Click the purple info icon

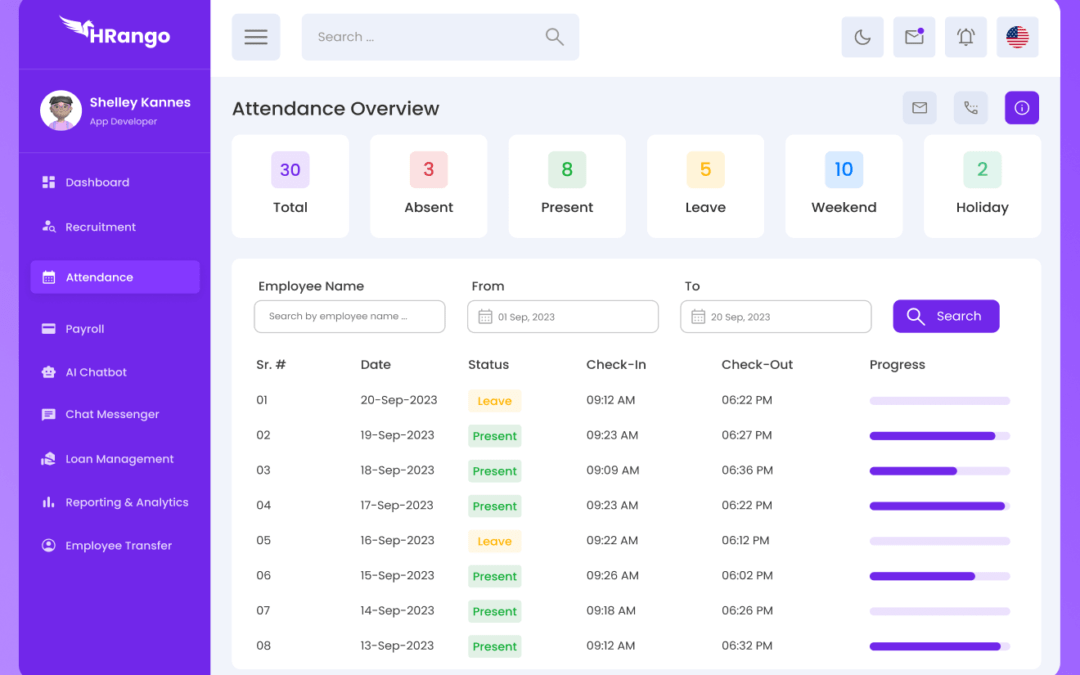click(x=1021, y=108)
